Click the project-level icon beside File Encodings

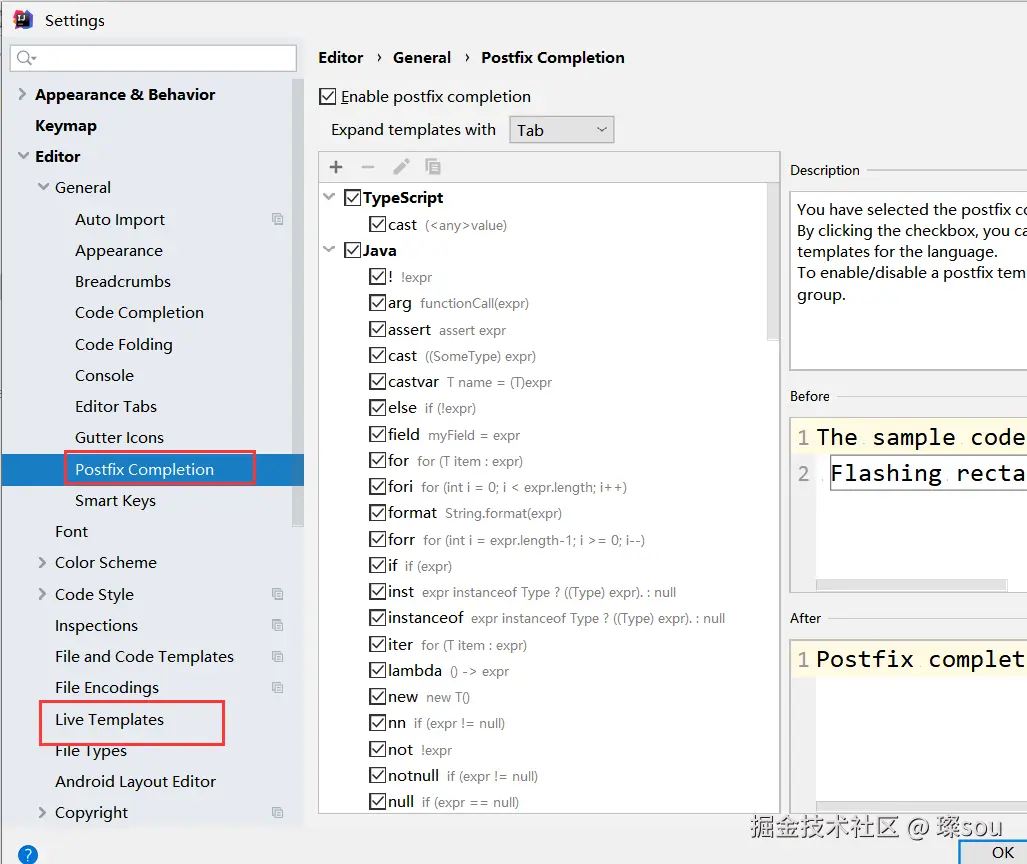tap(278, 688)
